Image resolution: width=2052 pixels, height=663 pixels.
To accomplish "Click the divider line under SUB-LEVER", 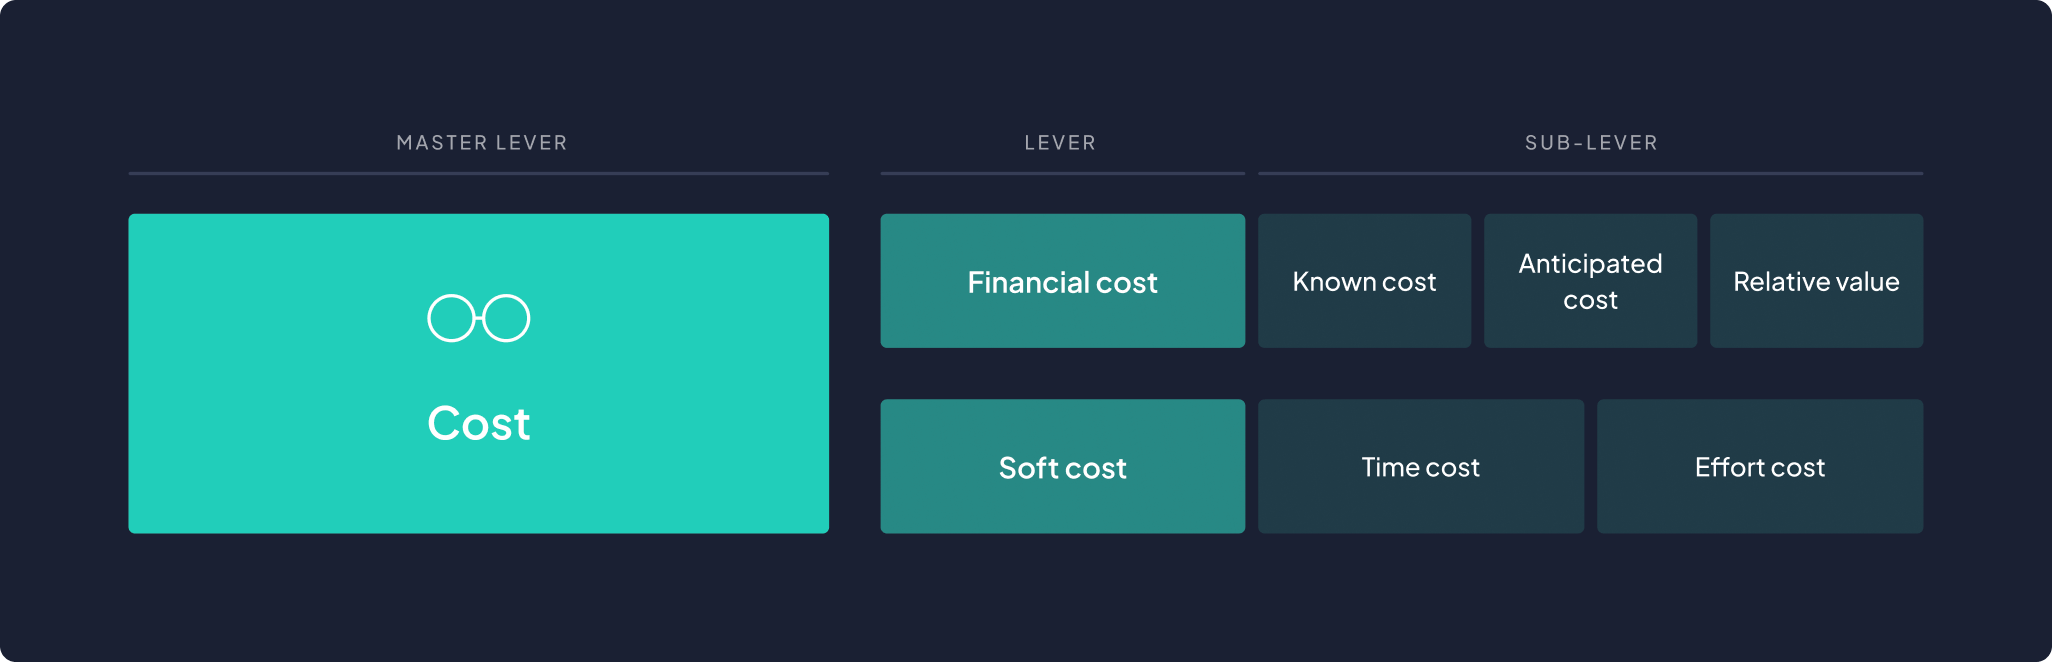I will (1590, 173).
